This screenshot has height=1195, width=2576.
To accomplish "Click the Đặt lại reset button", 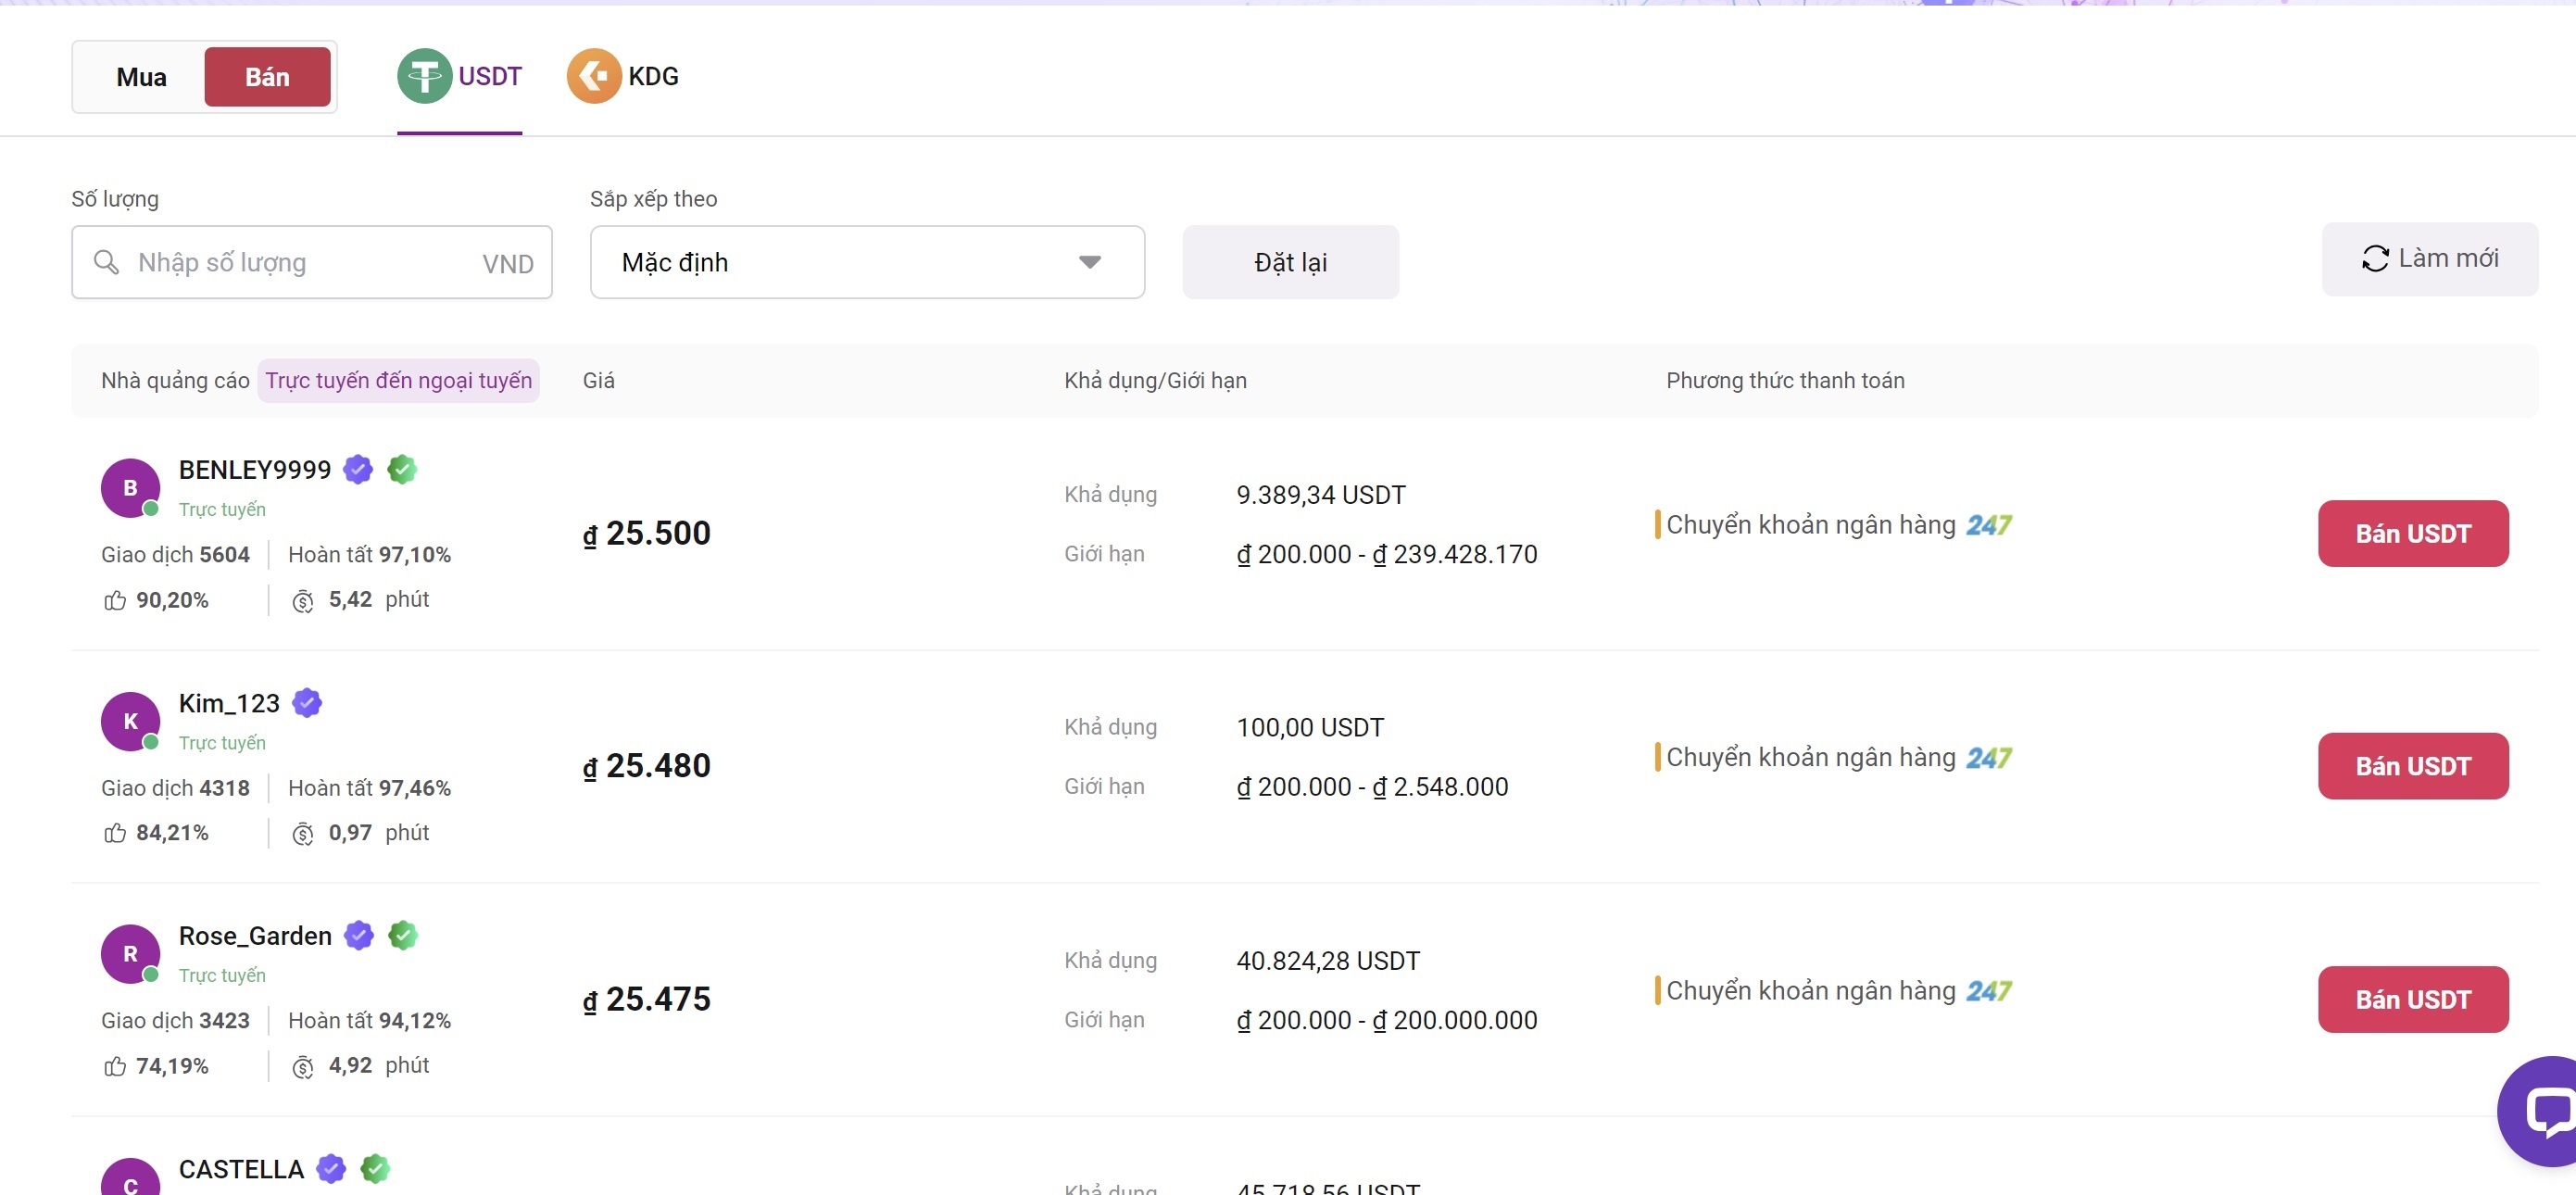I will (1290, 262).
